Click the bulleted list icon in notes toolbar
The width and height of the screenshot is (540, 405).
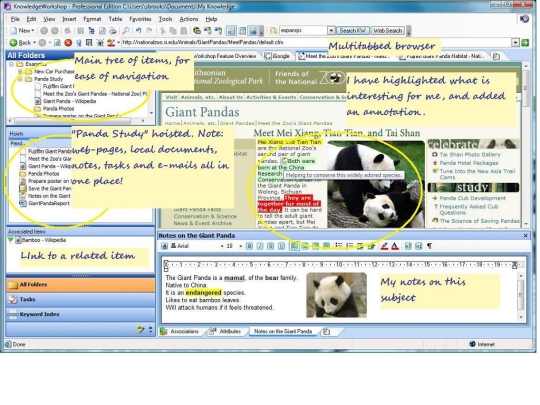coord(339,246)
